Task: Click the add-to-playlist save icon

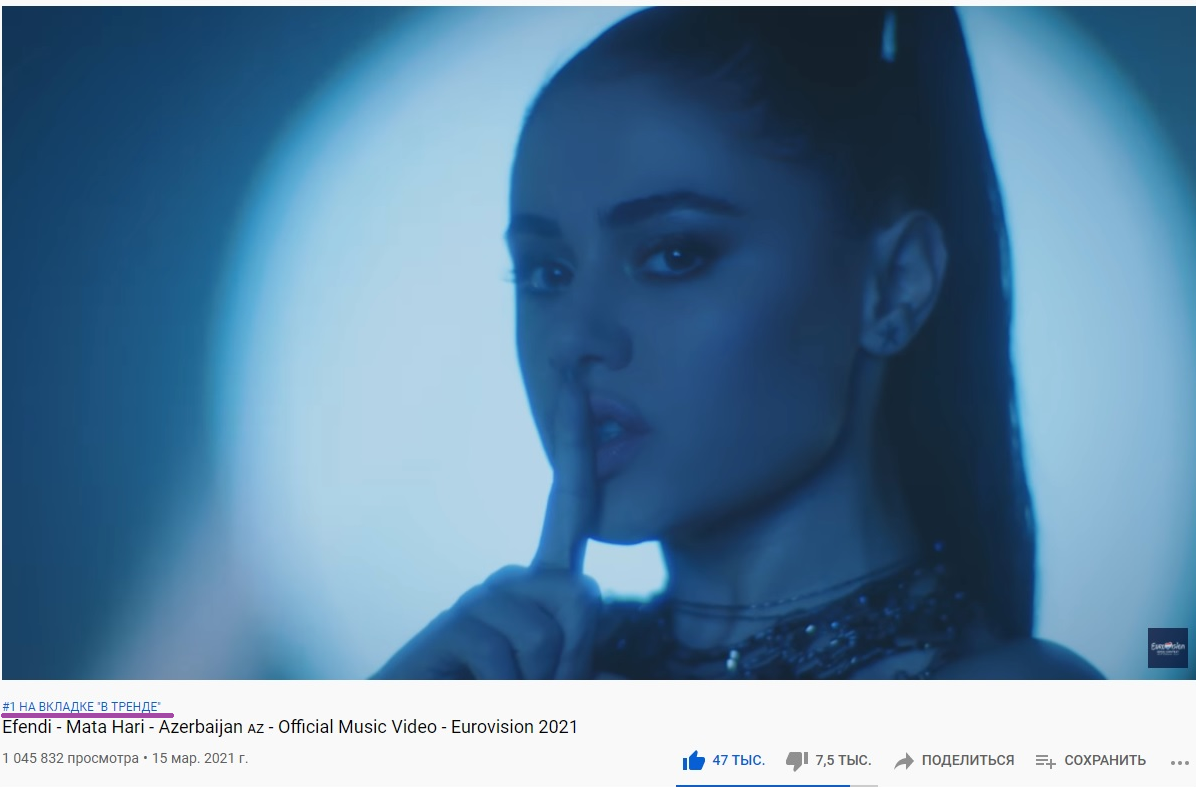Action: coord(1046,760)
